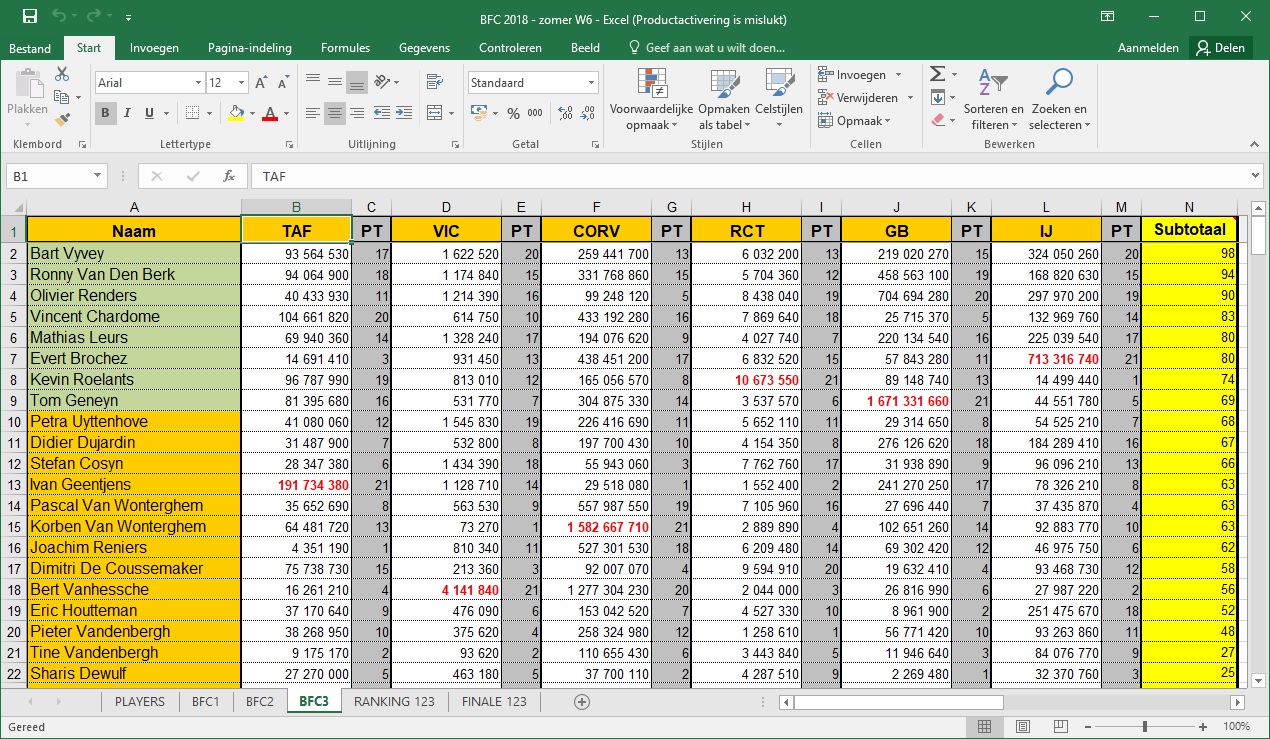Click the Format Painter brush icon
Image resolution: width=1270 pixels, height=739 pixels.
(x=62, y=119)
